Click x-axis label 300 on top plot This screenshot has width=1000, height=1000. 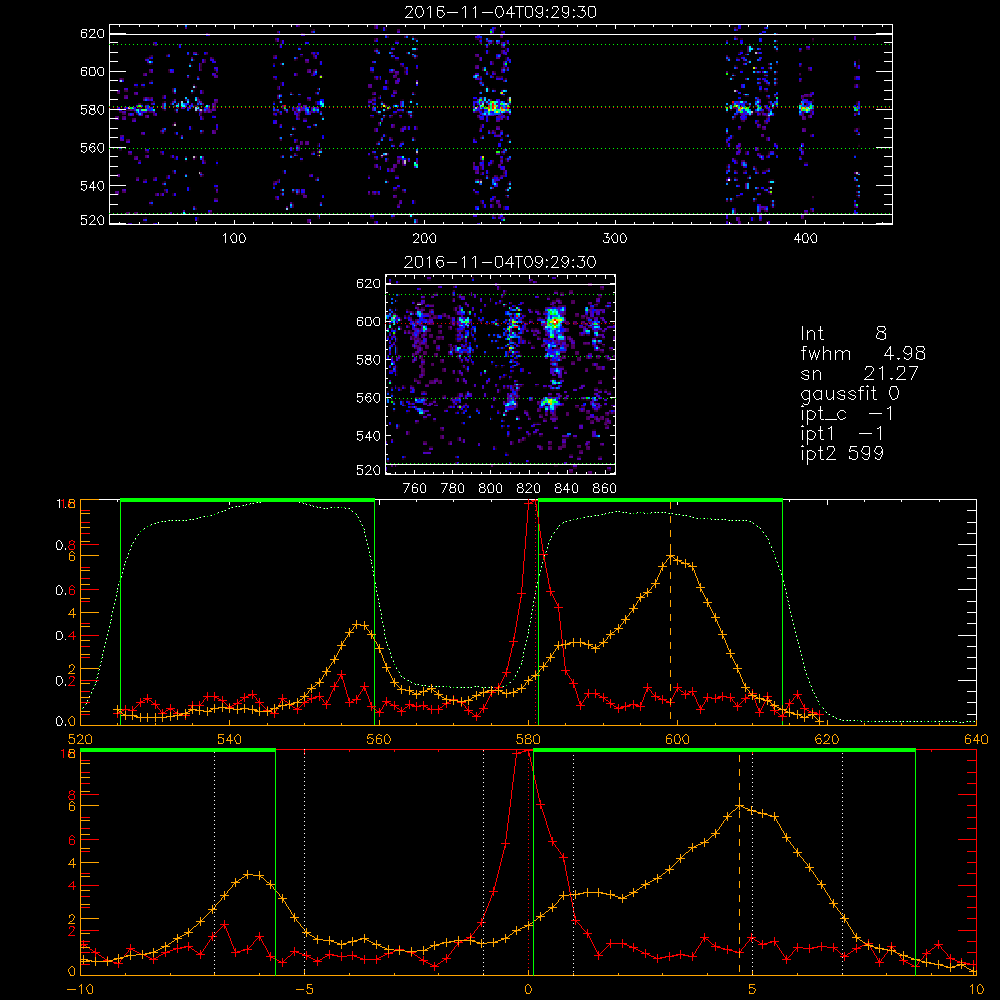point(615,239)
